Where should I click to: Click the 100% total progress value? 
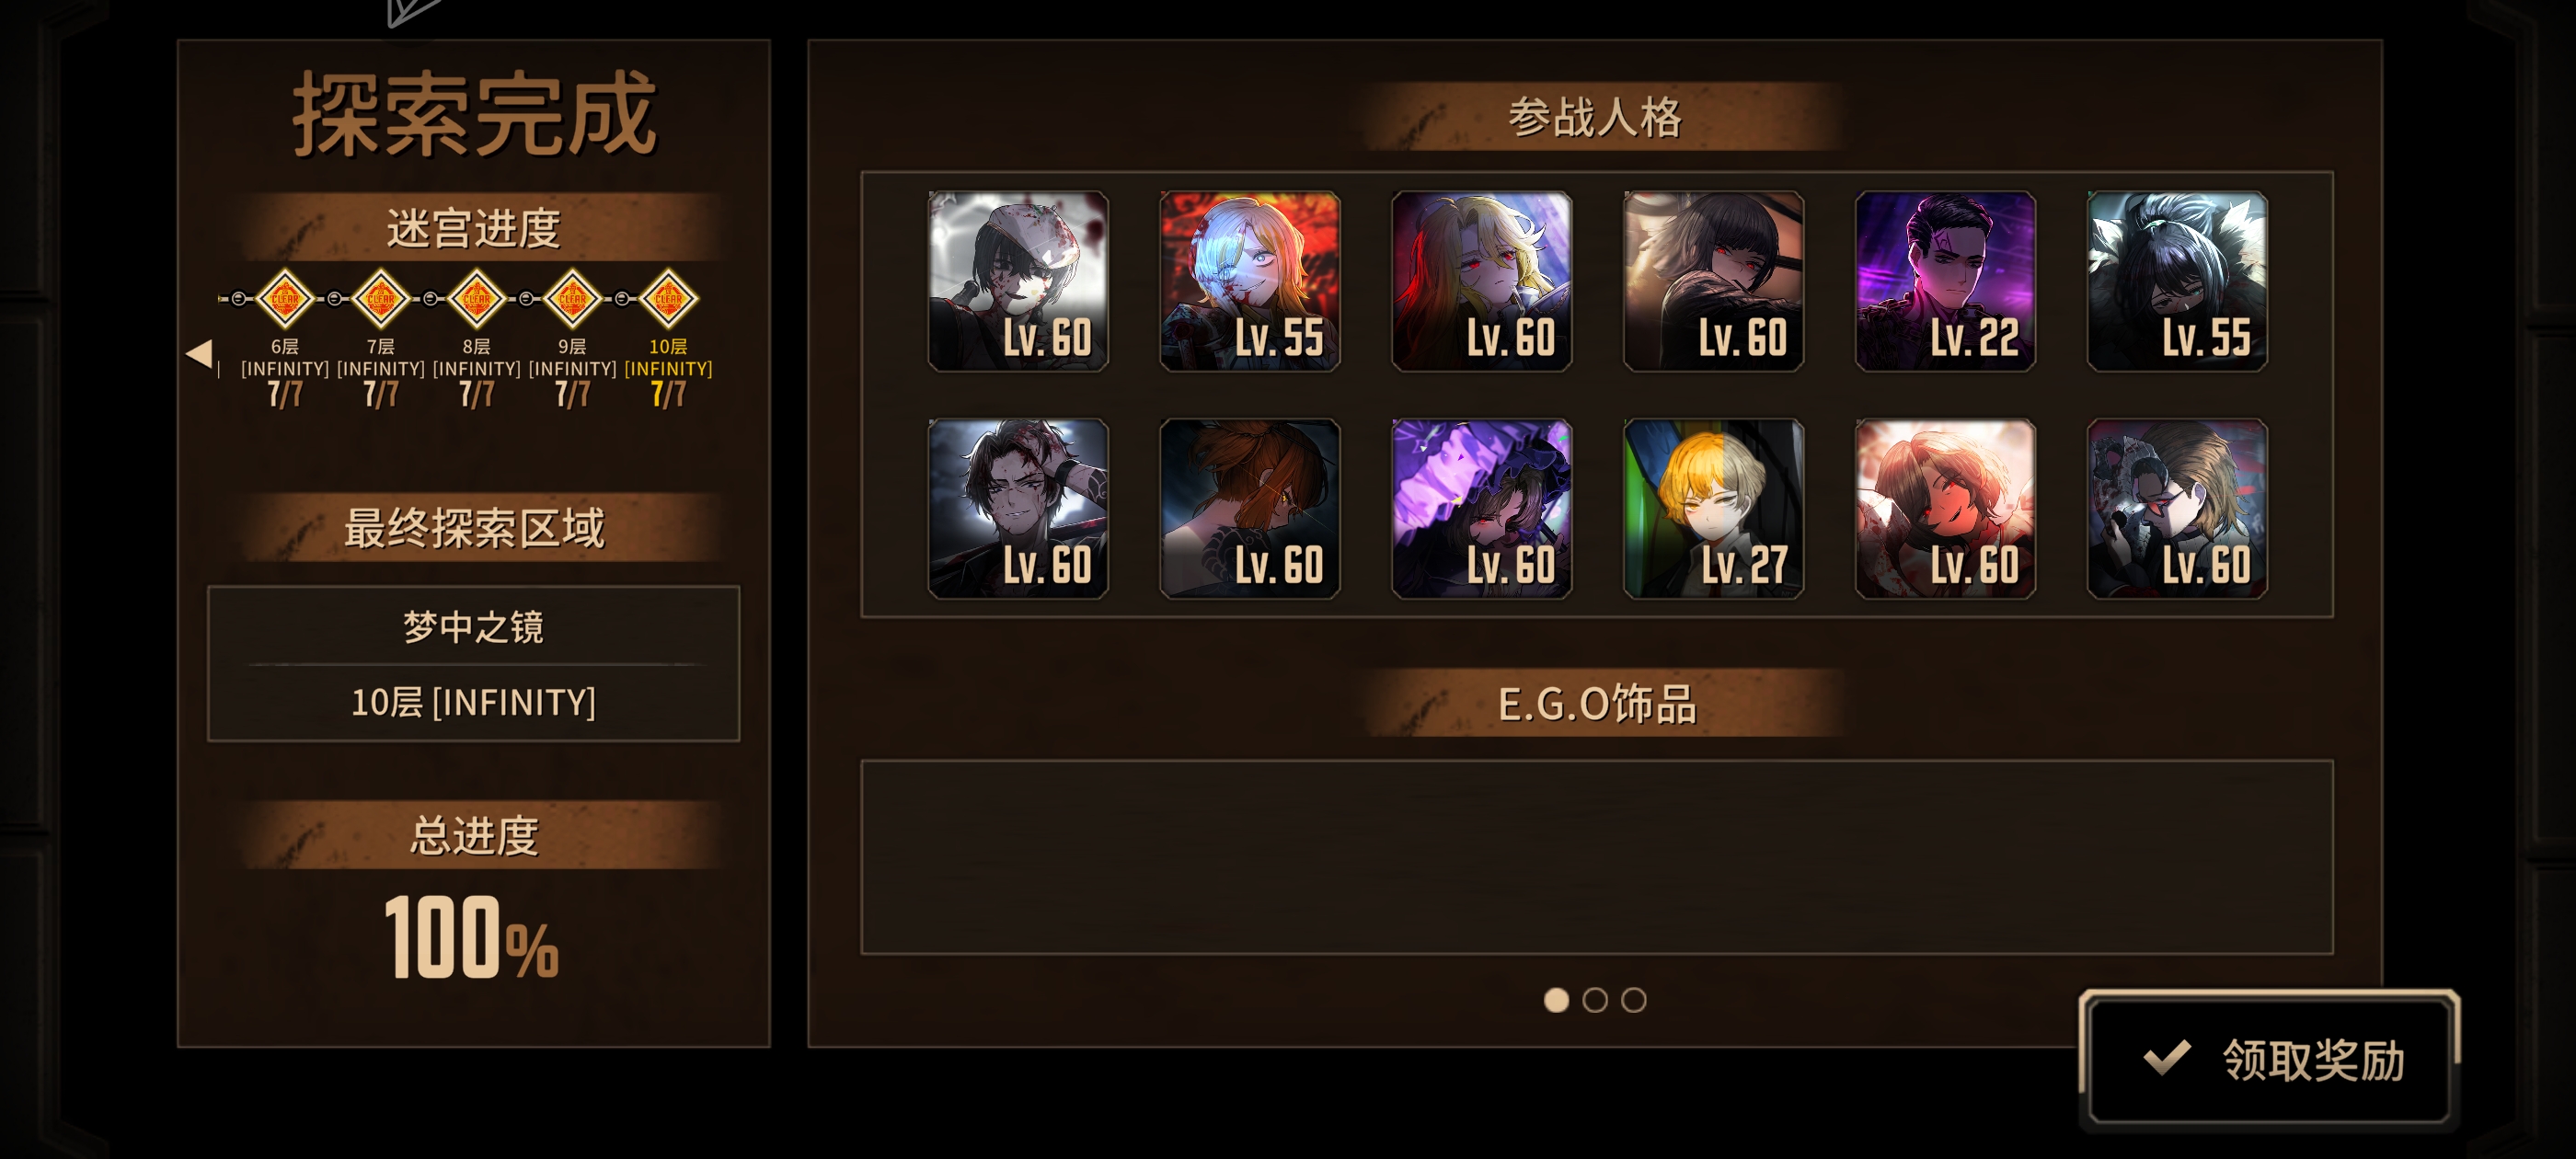pos(472,937)
